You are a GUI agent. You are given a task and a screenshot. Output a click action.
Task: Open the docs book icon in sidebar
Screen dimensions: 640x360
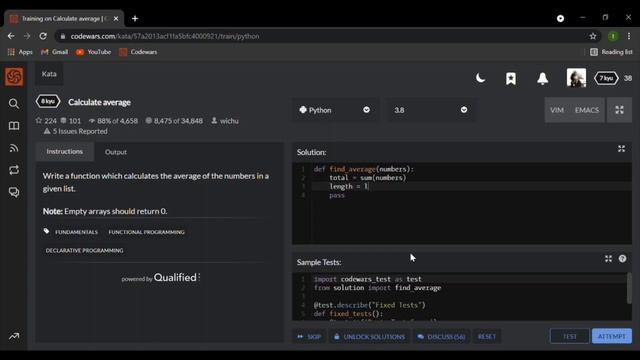14,126
